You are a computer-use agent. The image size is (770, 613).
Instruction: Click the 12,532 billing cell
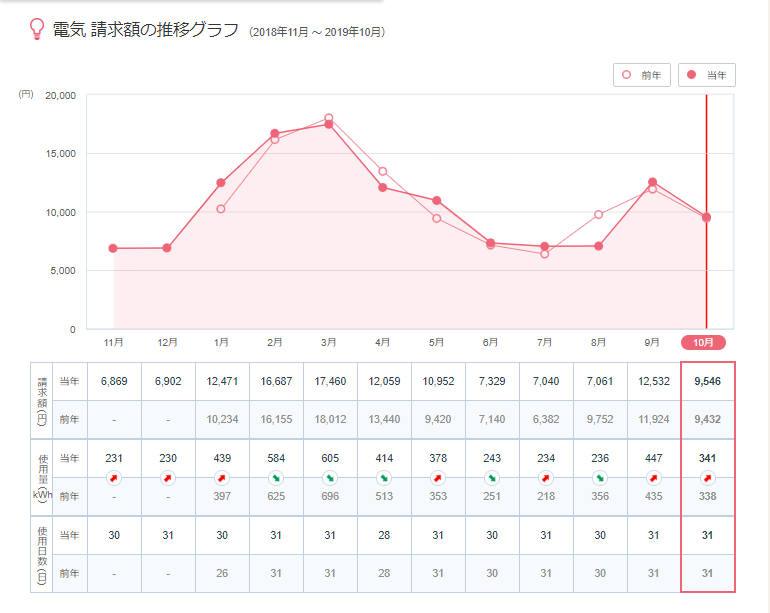(x=654, y=381)
